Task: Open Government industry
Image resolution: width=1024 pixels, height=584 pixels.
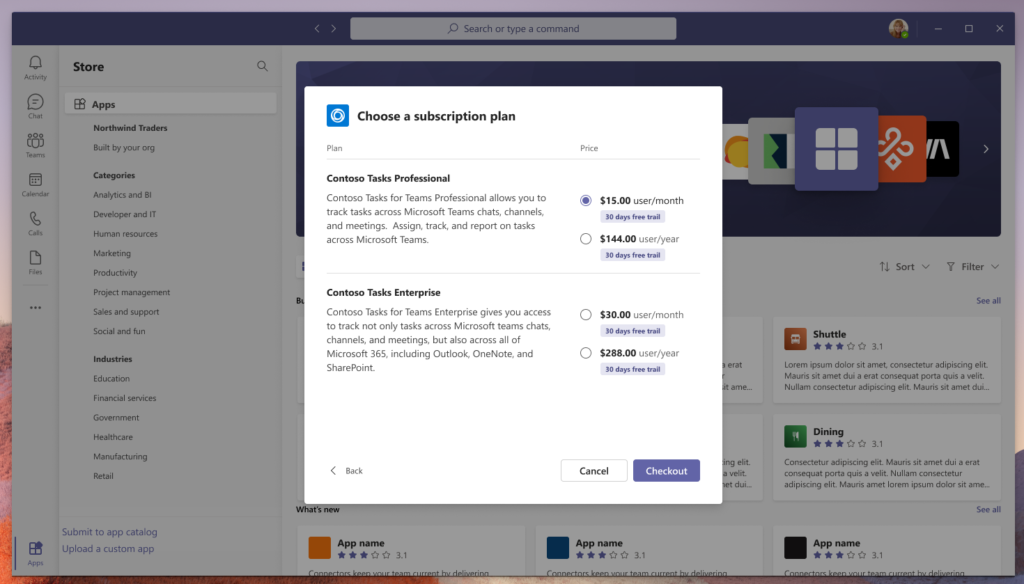Action: [116, 417]
